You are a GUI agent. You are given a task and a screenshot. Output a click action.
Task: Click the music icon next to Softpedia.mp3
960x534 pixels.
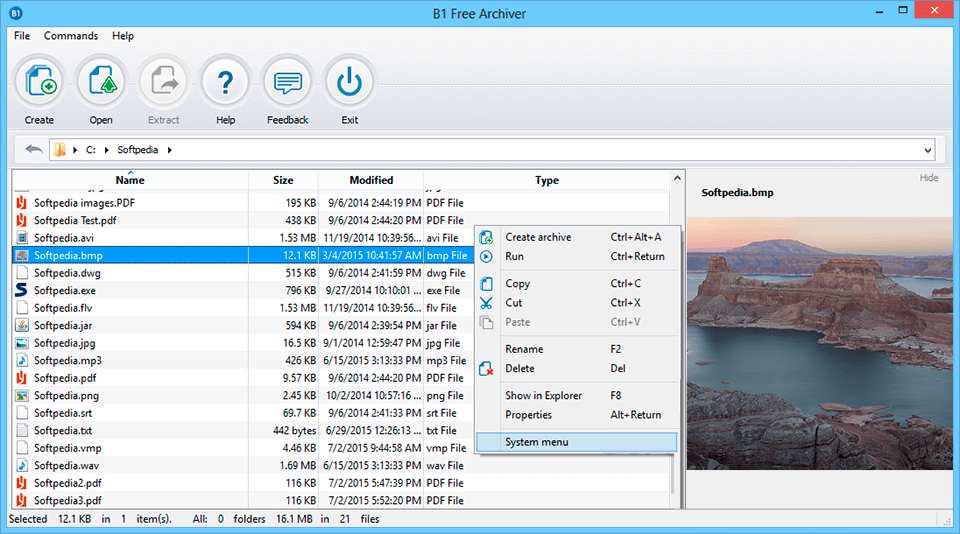22,360
